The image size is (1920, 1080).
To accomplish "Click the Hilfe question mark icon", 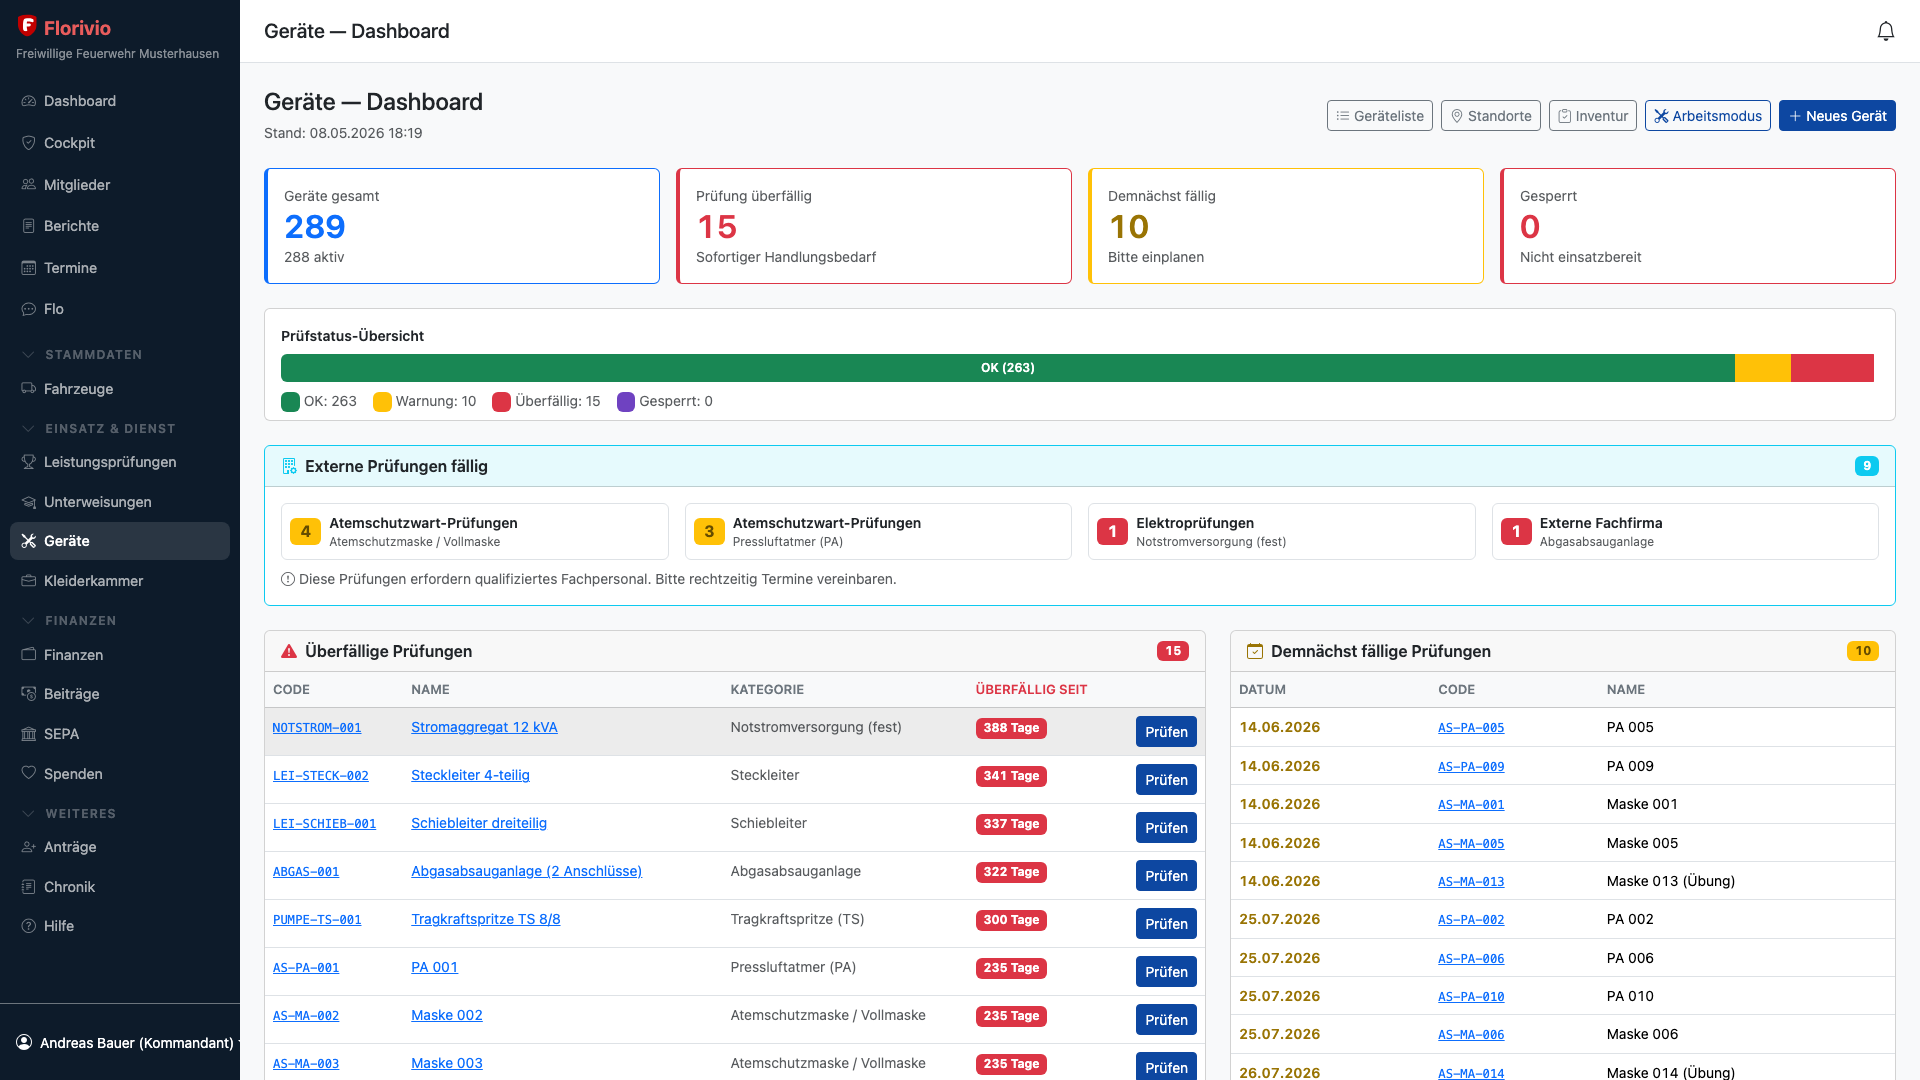I will click(x=29, y=926).
